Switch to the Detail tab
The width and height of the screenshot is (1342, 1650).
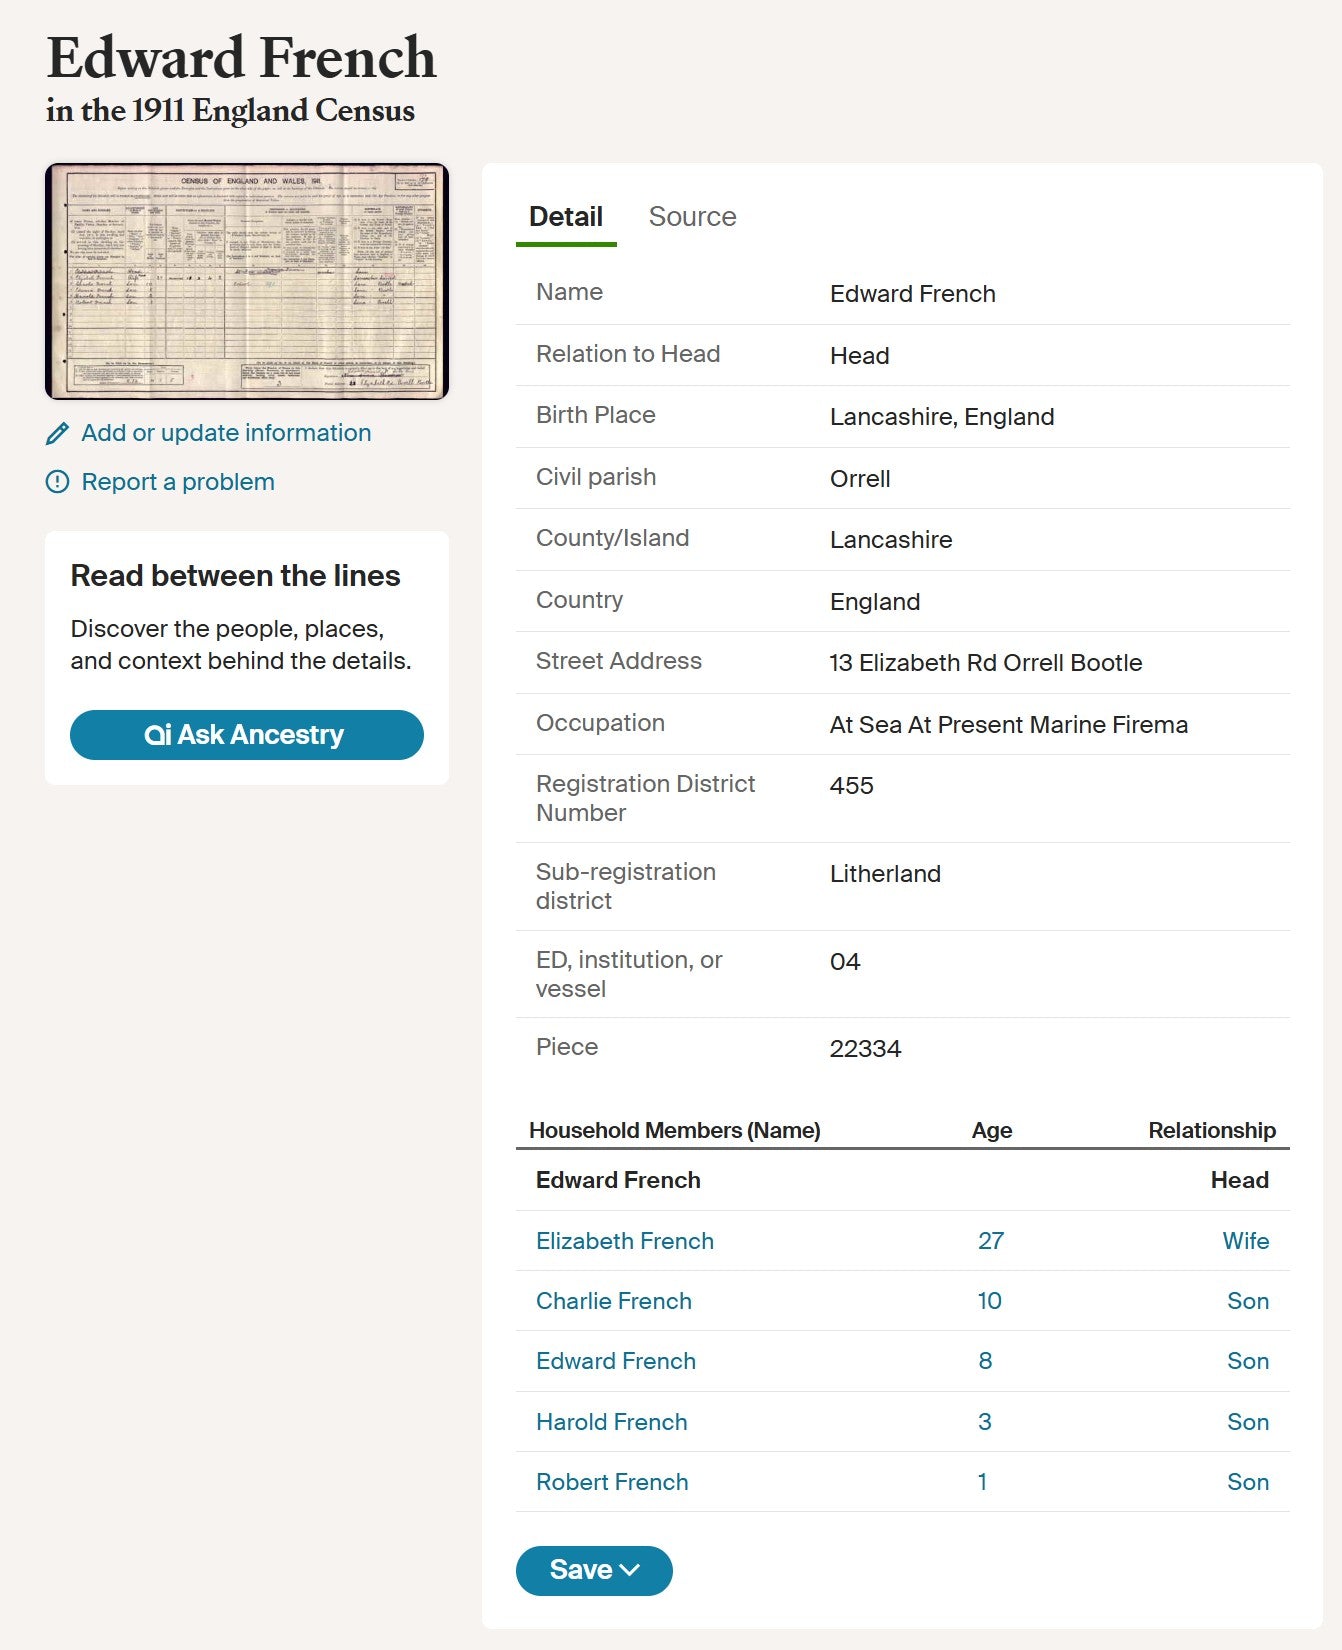coord(566,217)
